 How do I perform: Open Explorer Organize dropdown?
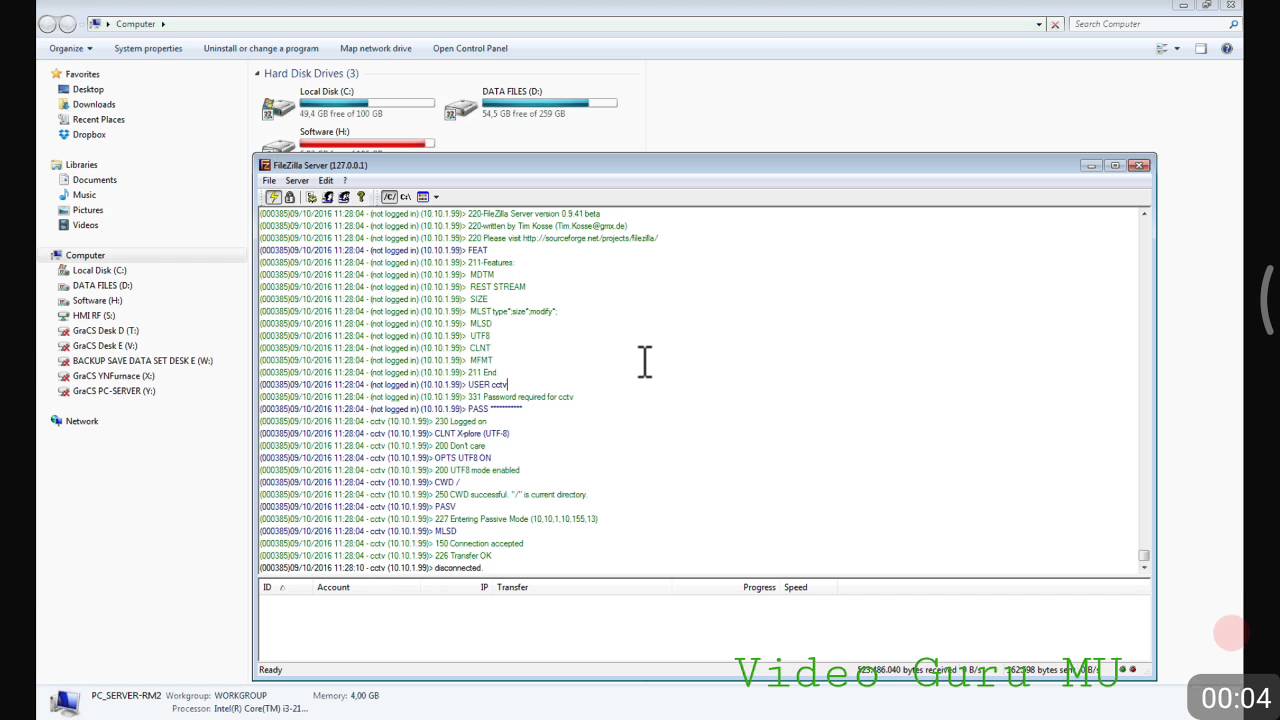[70, 48]
